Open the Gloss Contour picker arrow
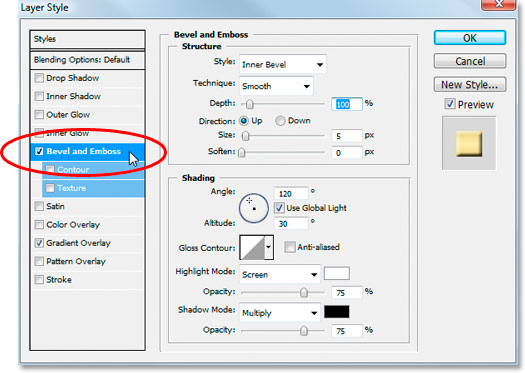Screen dimensions: 525x373 [x=269, y=247]
